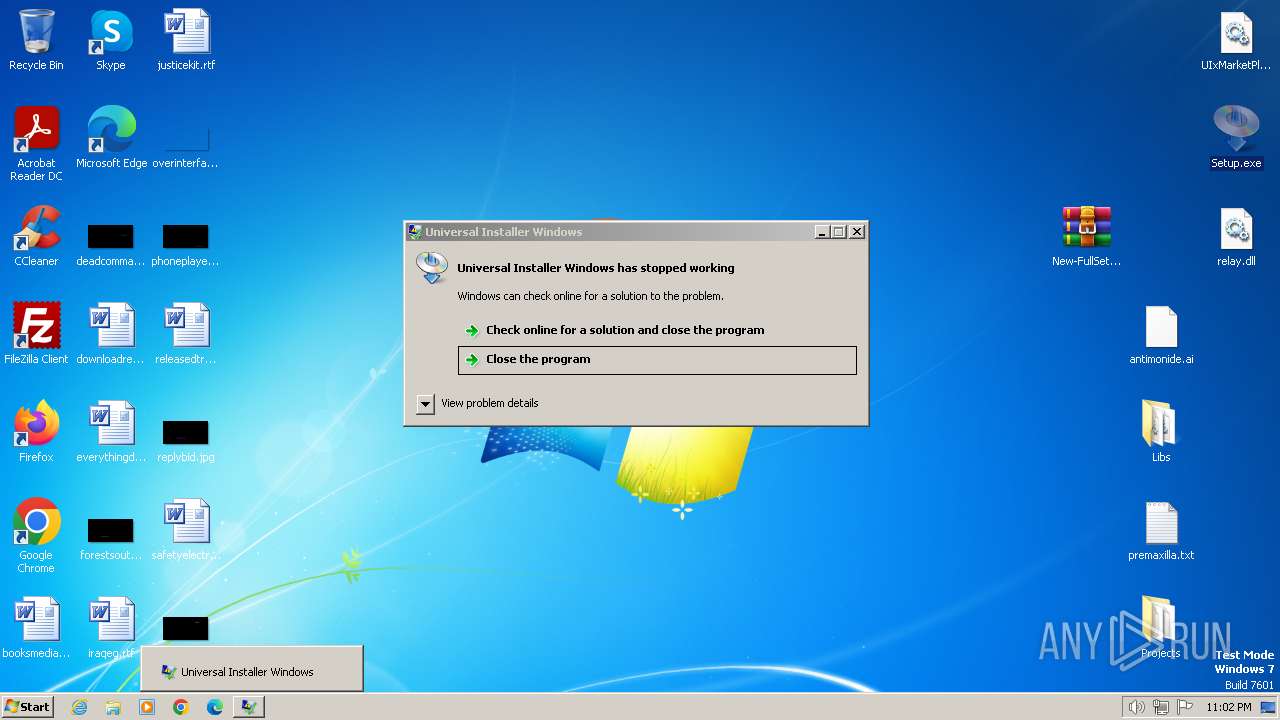1280x720 pixels.
Task: Select the everythingd document icon
Action: [111, 431]
